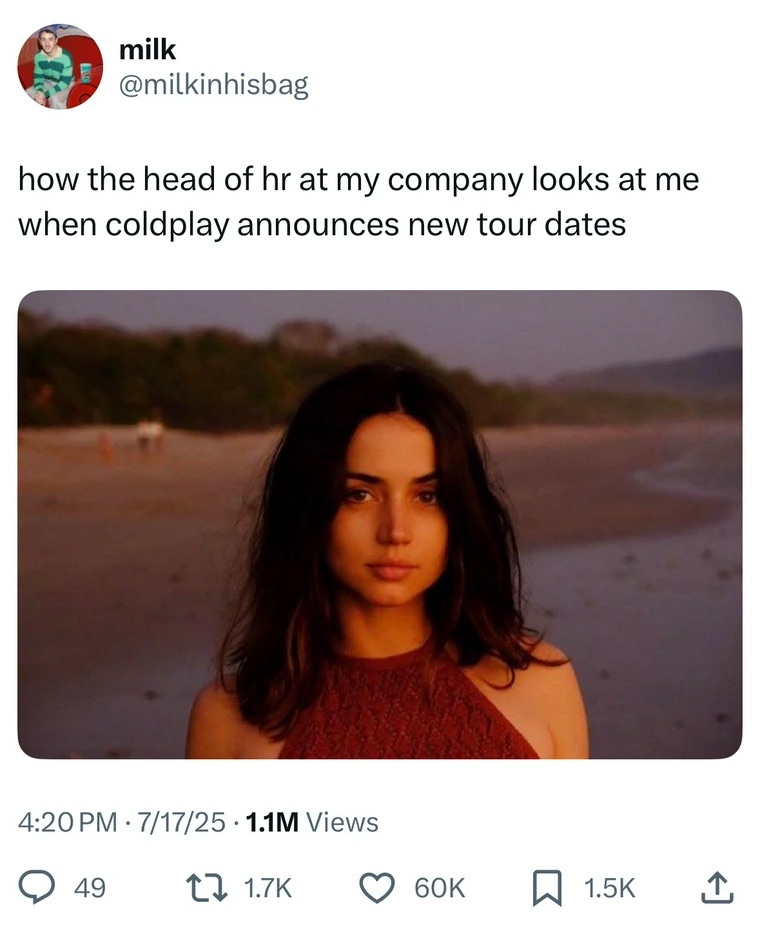Tap the Views label next to 1.1M
Viewport: 760px width, 936px height.
(x=336, y=822)
